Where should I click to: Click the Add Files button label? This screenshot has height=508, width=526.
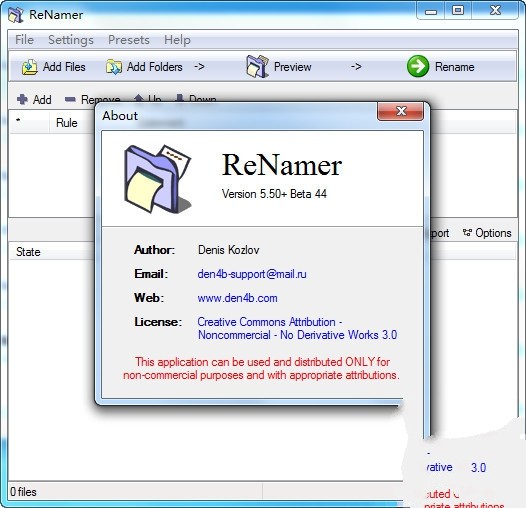click(x=64, y=67)
